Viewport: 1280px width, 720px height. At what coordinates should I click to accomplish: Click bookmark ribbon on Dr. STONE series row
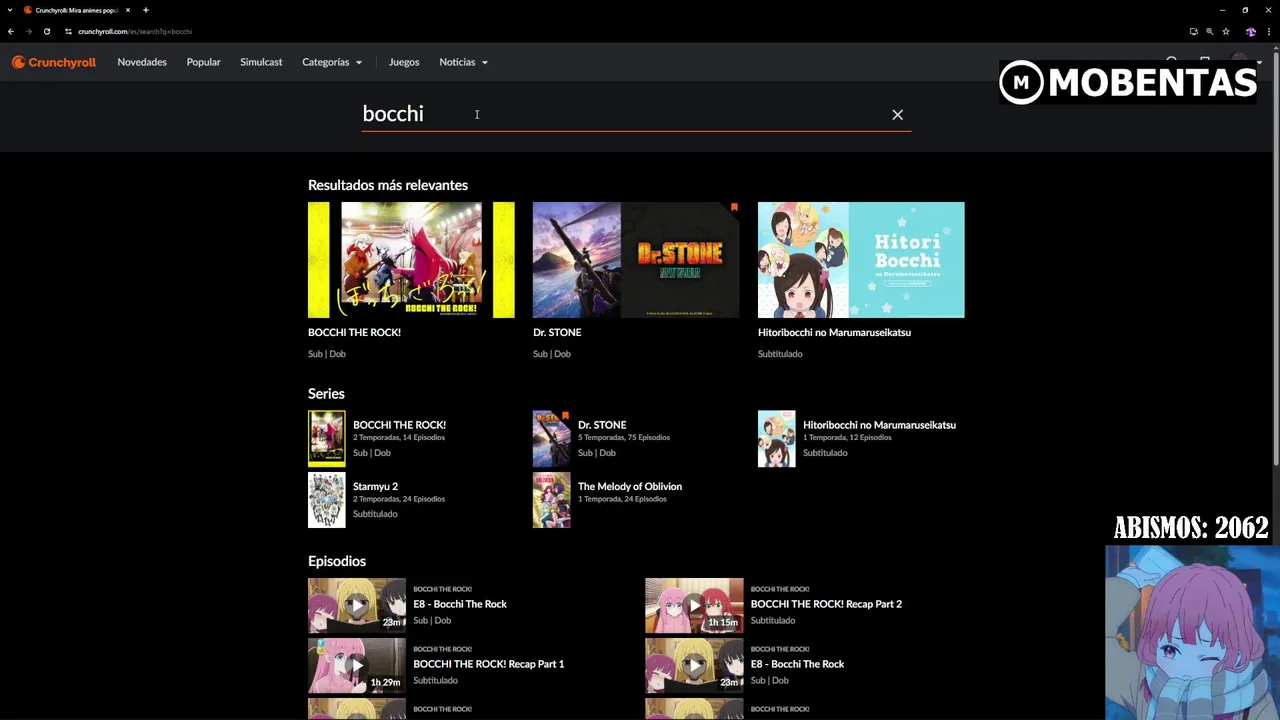(565, 415)
